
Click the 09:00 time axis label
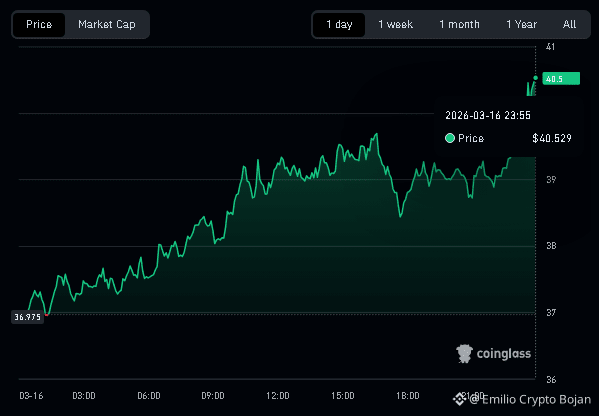(x=213, y=396)
